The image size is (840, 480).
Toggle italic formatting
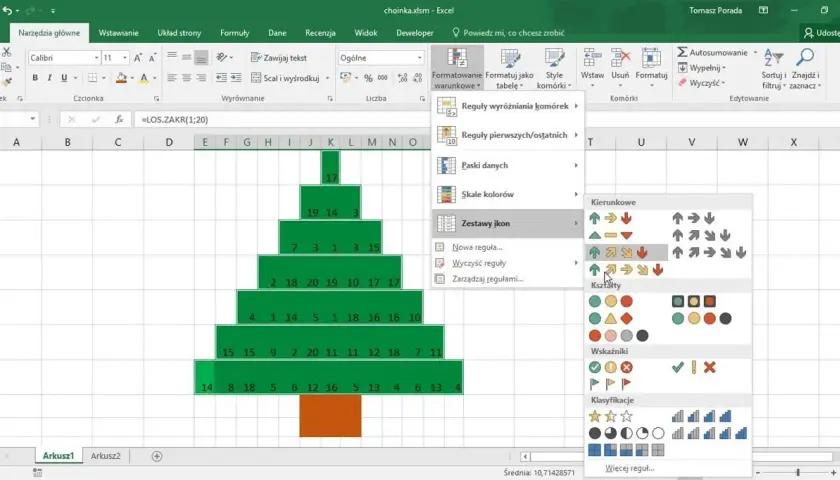click(x=49, y=78)
